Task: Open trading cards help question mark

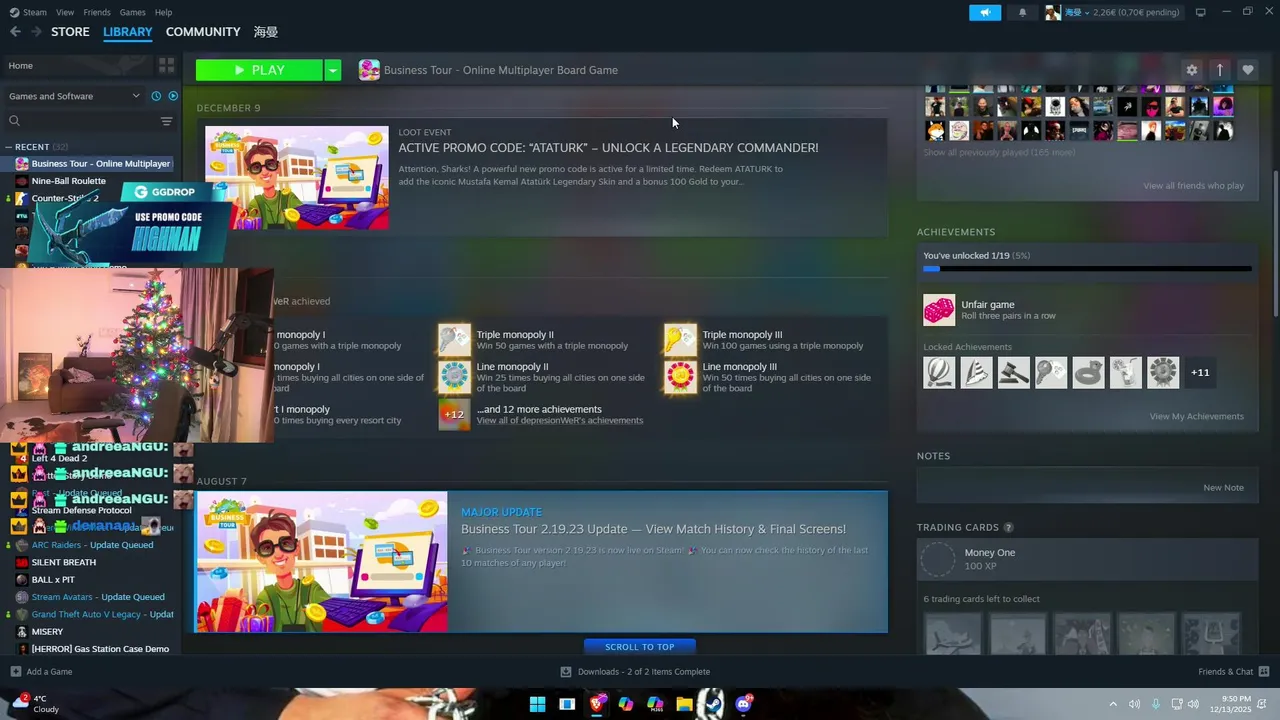Action: (x=1008, y=527)
